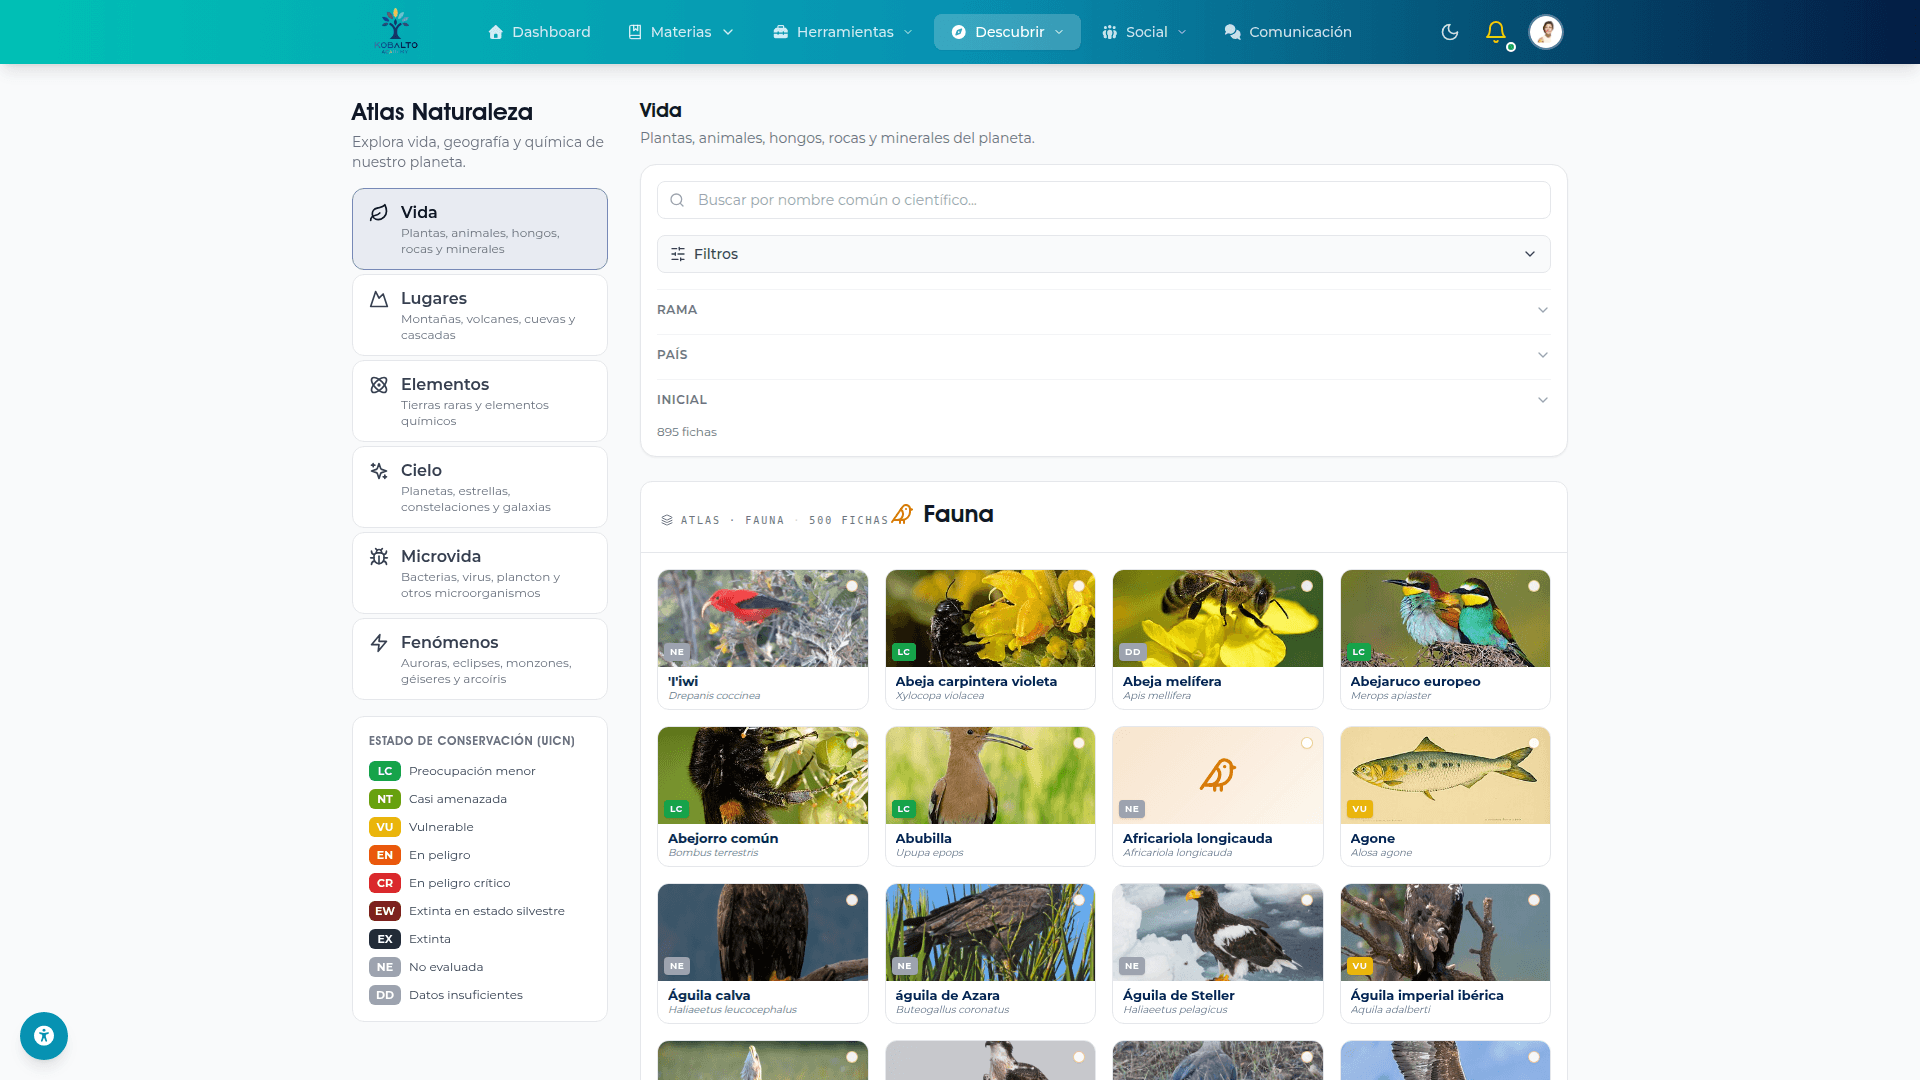This screenshot has width=1920, height=1080.
Task: Open the Abeja melífera photo thumbnail
Action: [1218, 619]
